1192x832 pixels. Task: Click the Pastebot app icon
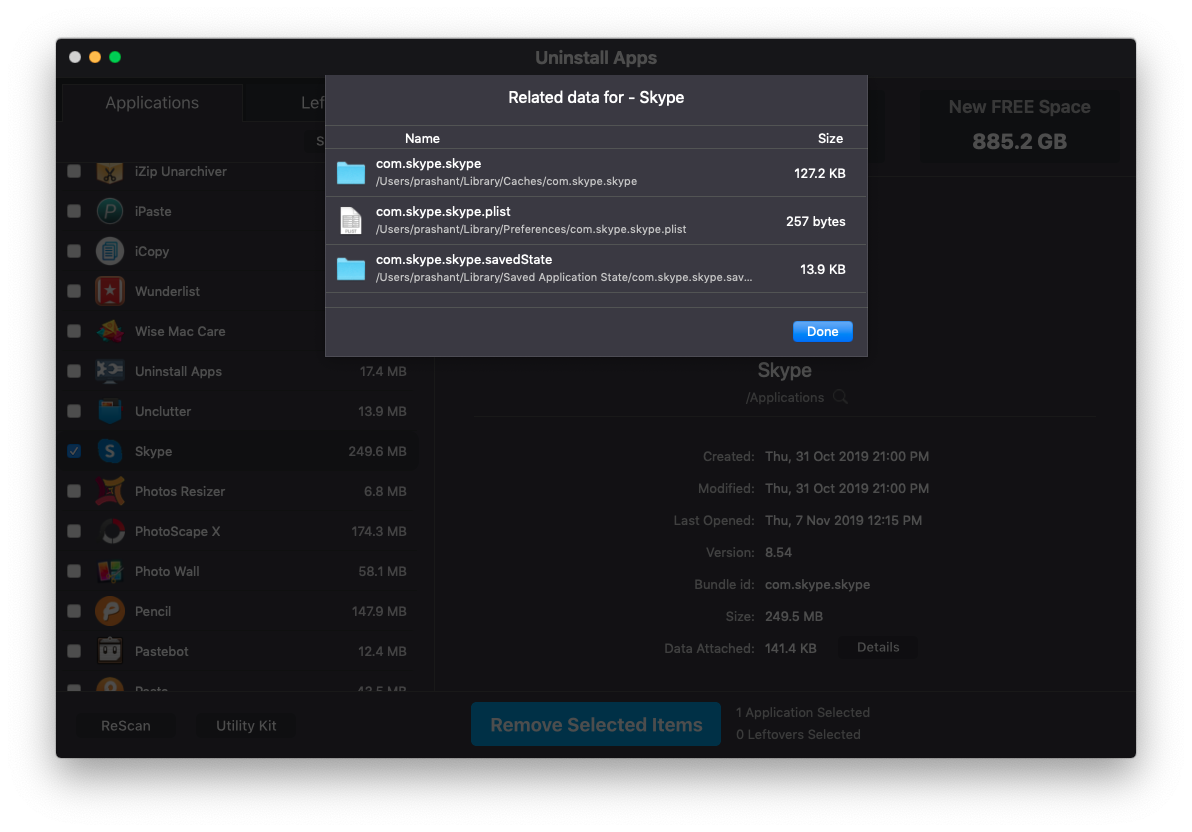(x=110, y=651)
